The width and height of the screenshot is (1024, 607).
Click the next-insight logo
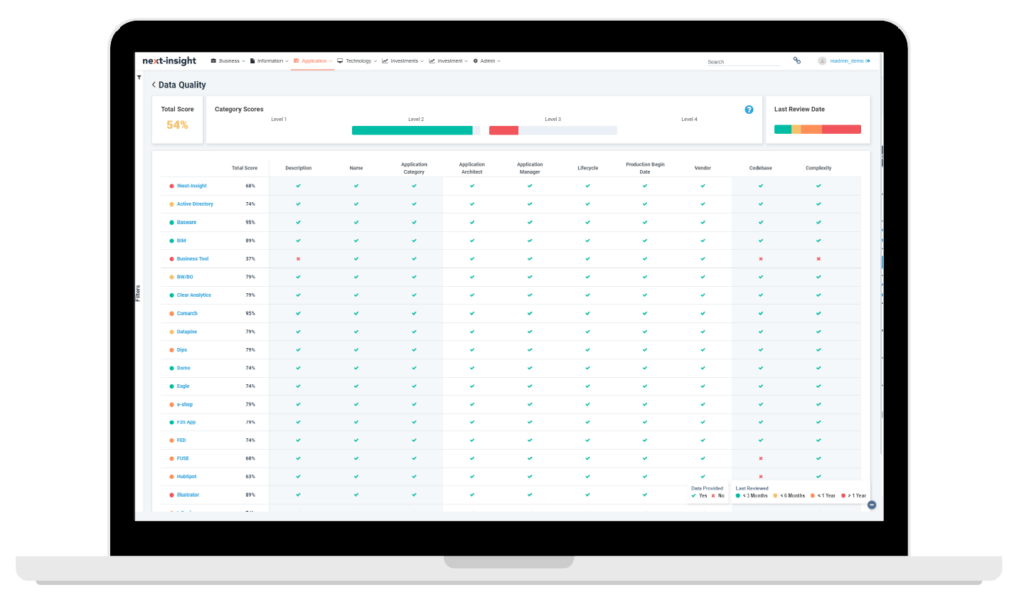[169, 61]
